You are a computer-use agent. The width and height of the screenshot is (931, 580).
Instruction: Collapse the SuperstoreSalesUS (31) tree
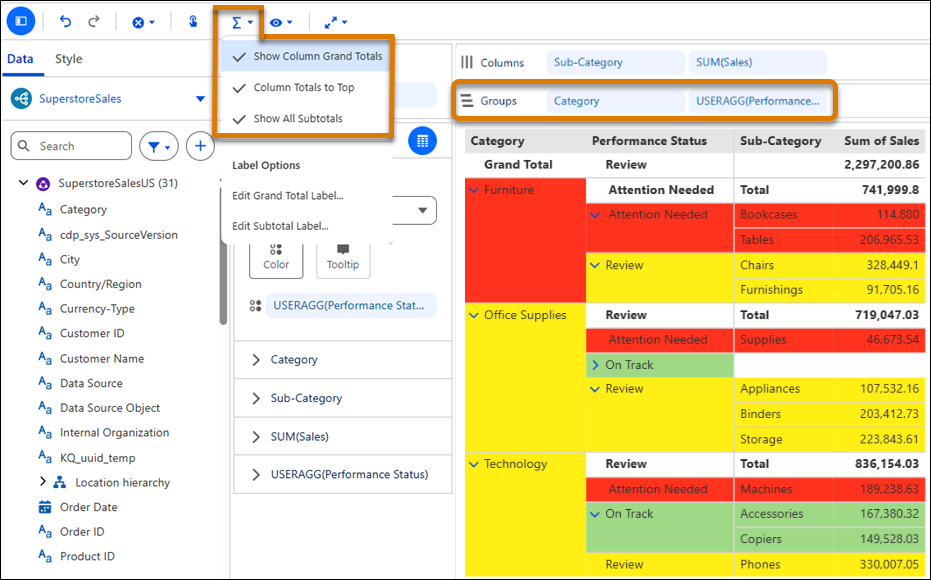point(23,183)
